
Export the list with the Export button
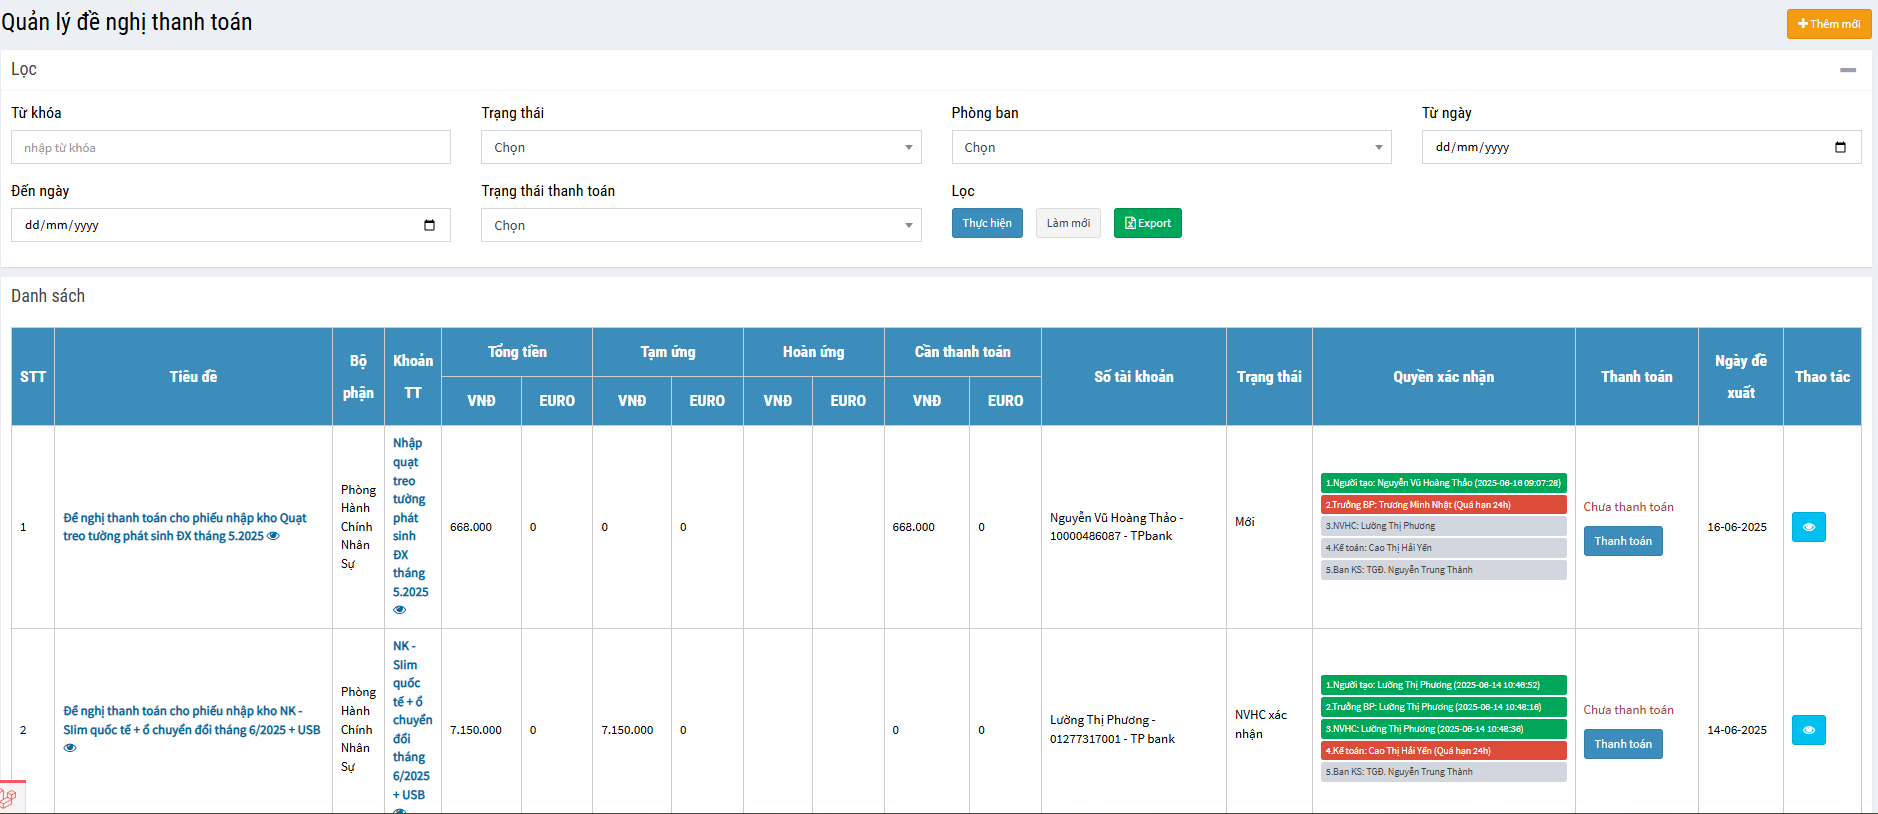[1147, 223]
